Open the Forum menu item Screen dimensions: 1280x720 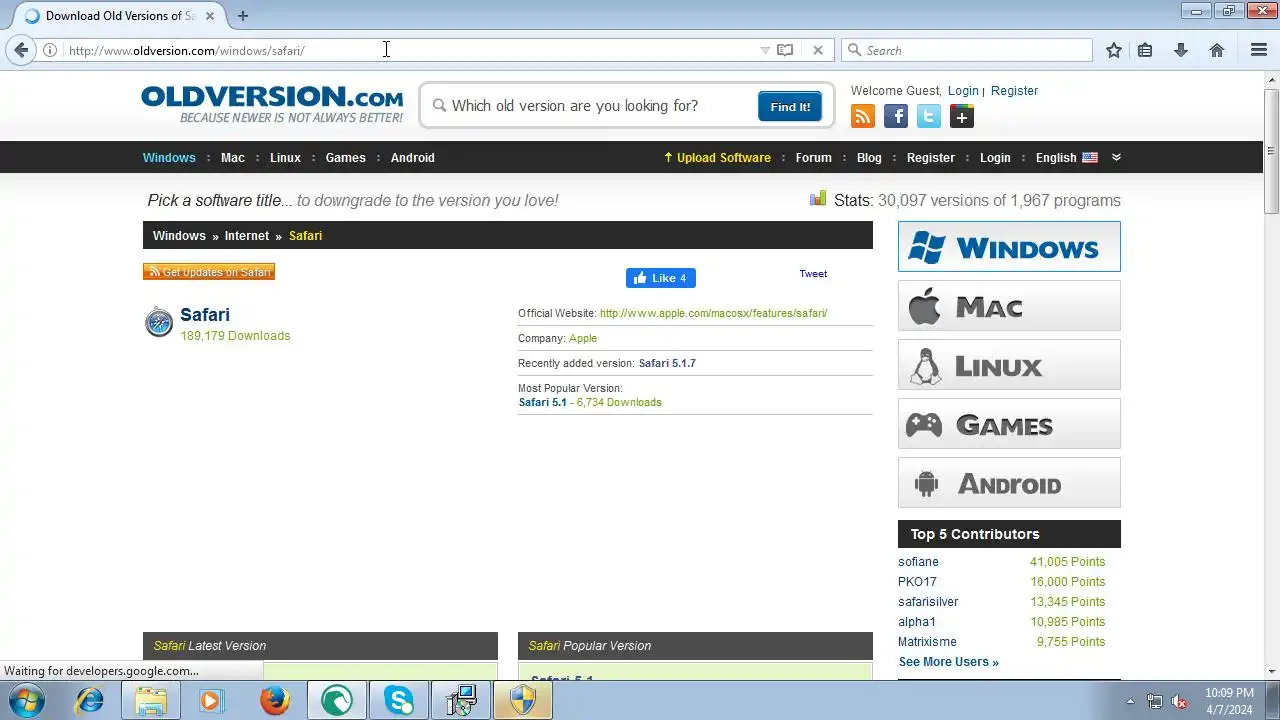click(x=813, y=157)
